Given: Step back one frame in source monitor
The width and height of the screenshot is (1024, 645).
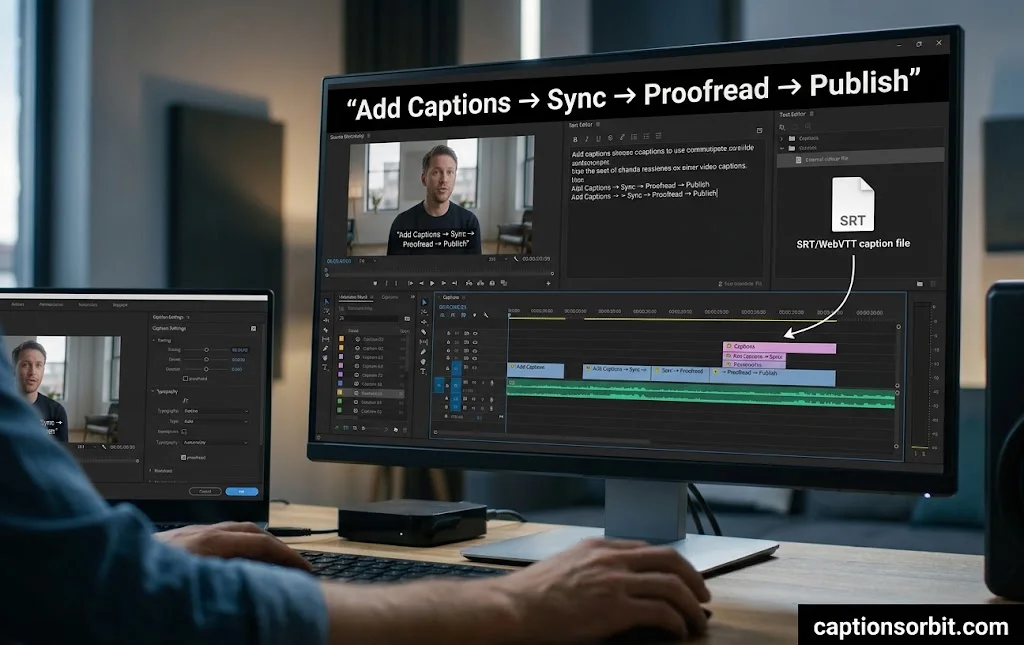Looking at the screenshot, I should tap(421, 283).
